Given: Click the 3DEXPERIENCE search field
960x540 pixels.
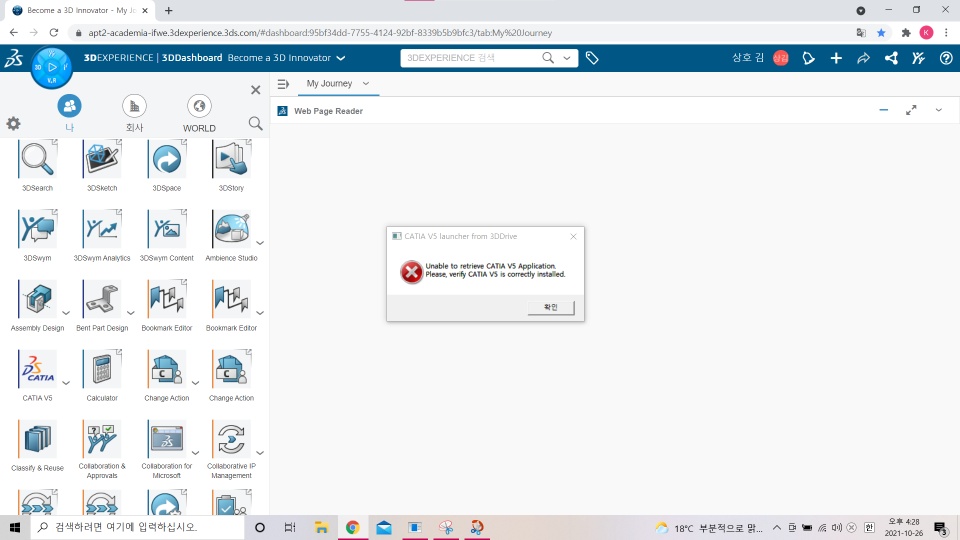Looking at the screenshot, I should 470,58.
